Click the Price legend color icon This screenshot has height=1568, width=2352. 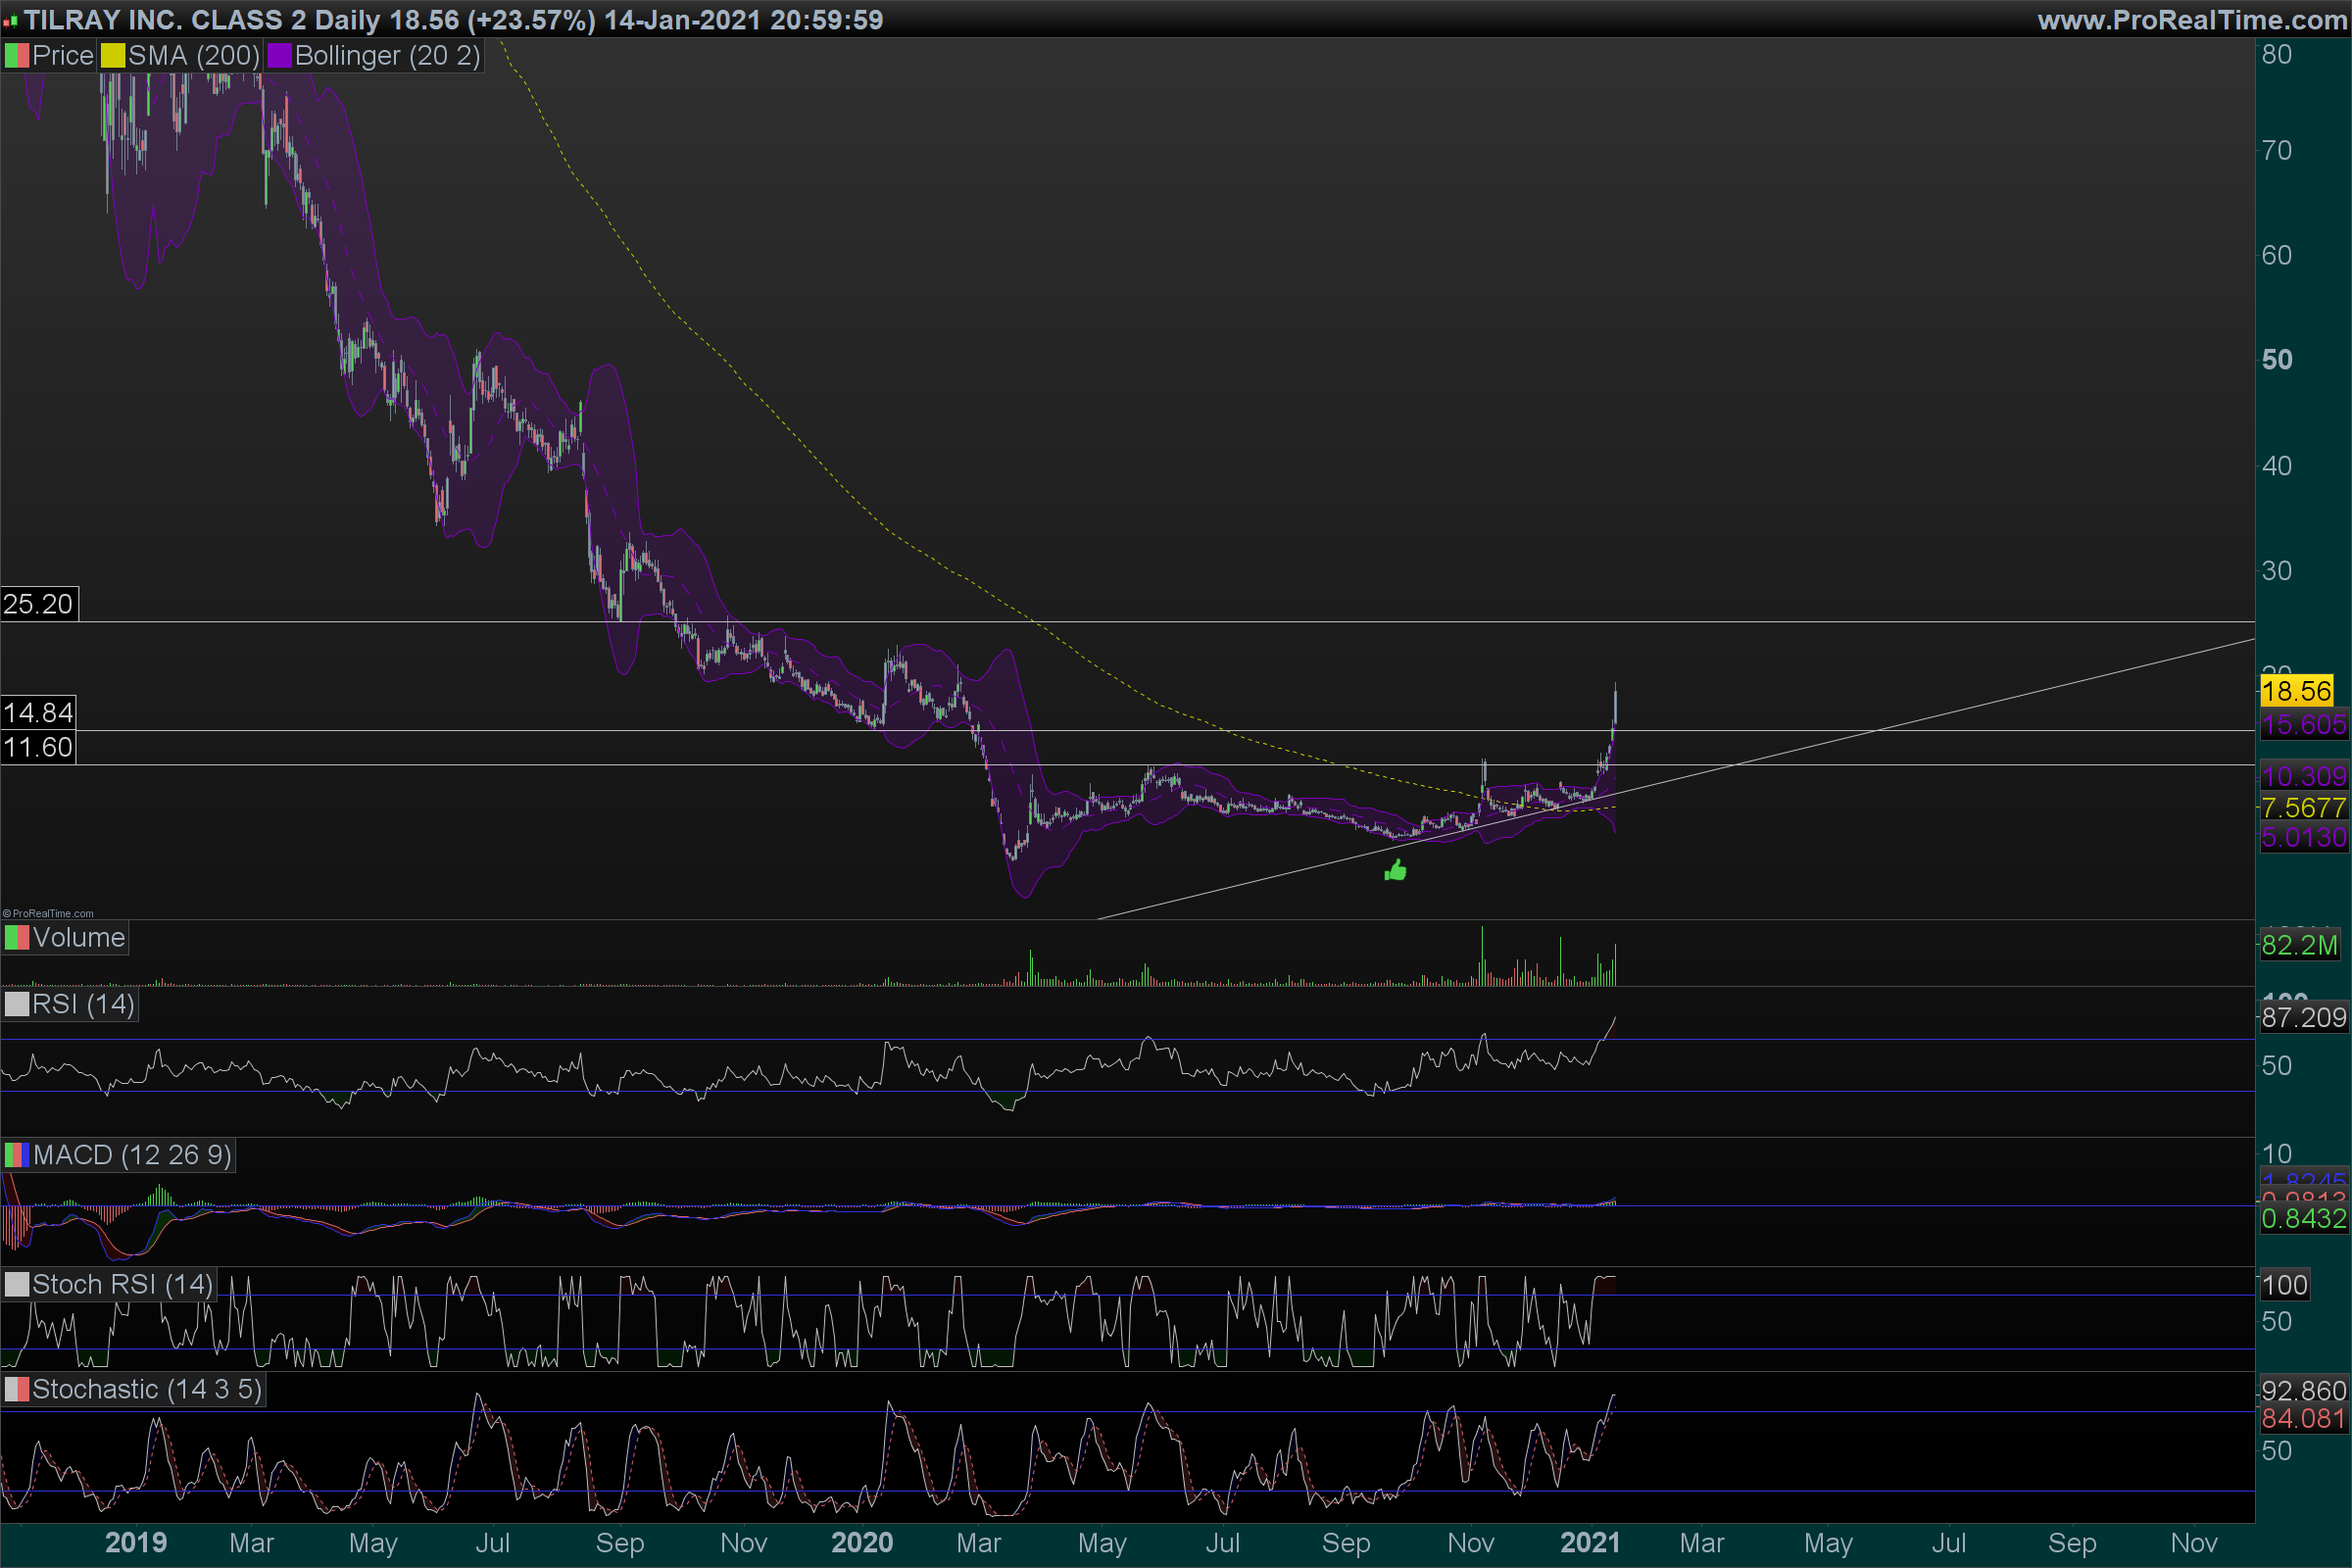[17, 56]
